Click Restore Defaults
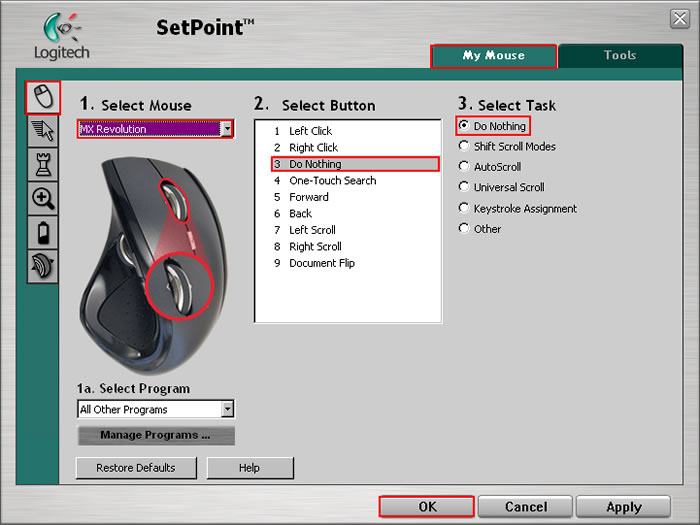Image resolution: width=700 pixels, height=525 pixels. pyautogui.click(x=136, y=468)
